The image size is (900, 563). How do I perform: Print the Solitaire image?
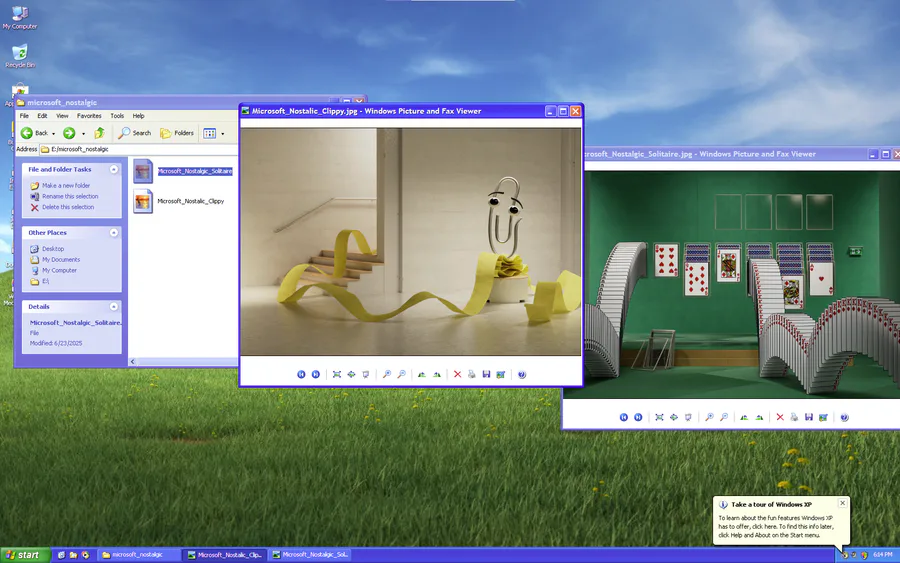(x=794, y=417)
